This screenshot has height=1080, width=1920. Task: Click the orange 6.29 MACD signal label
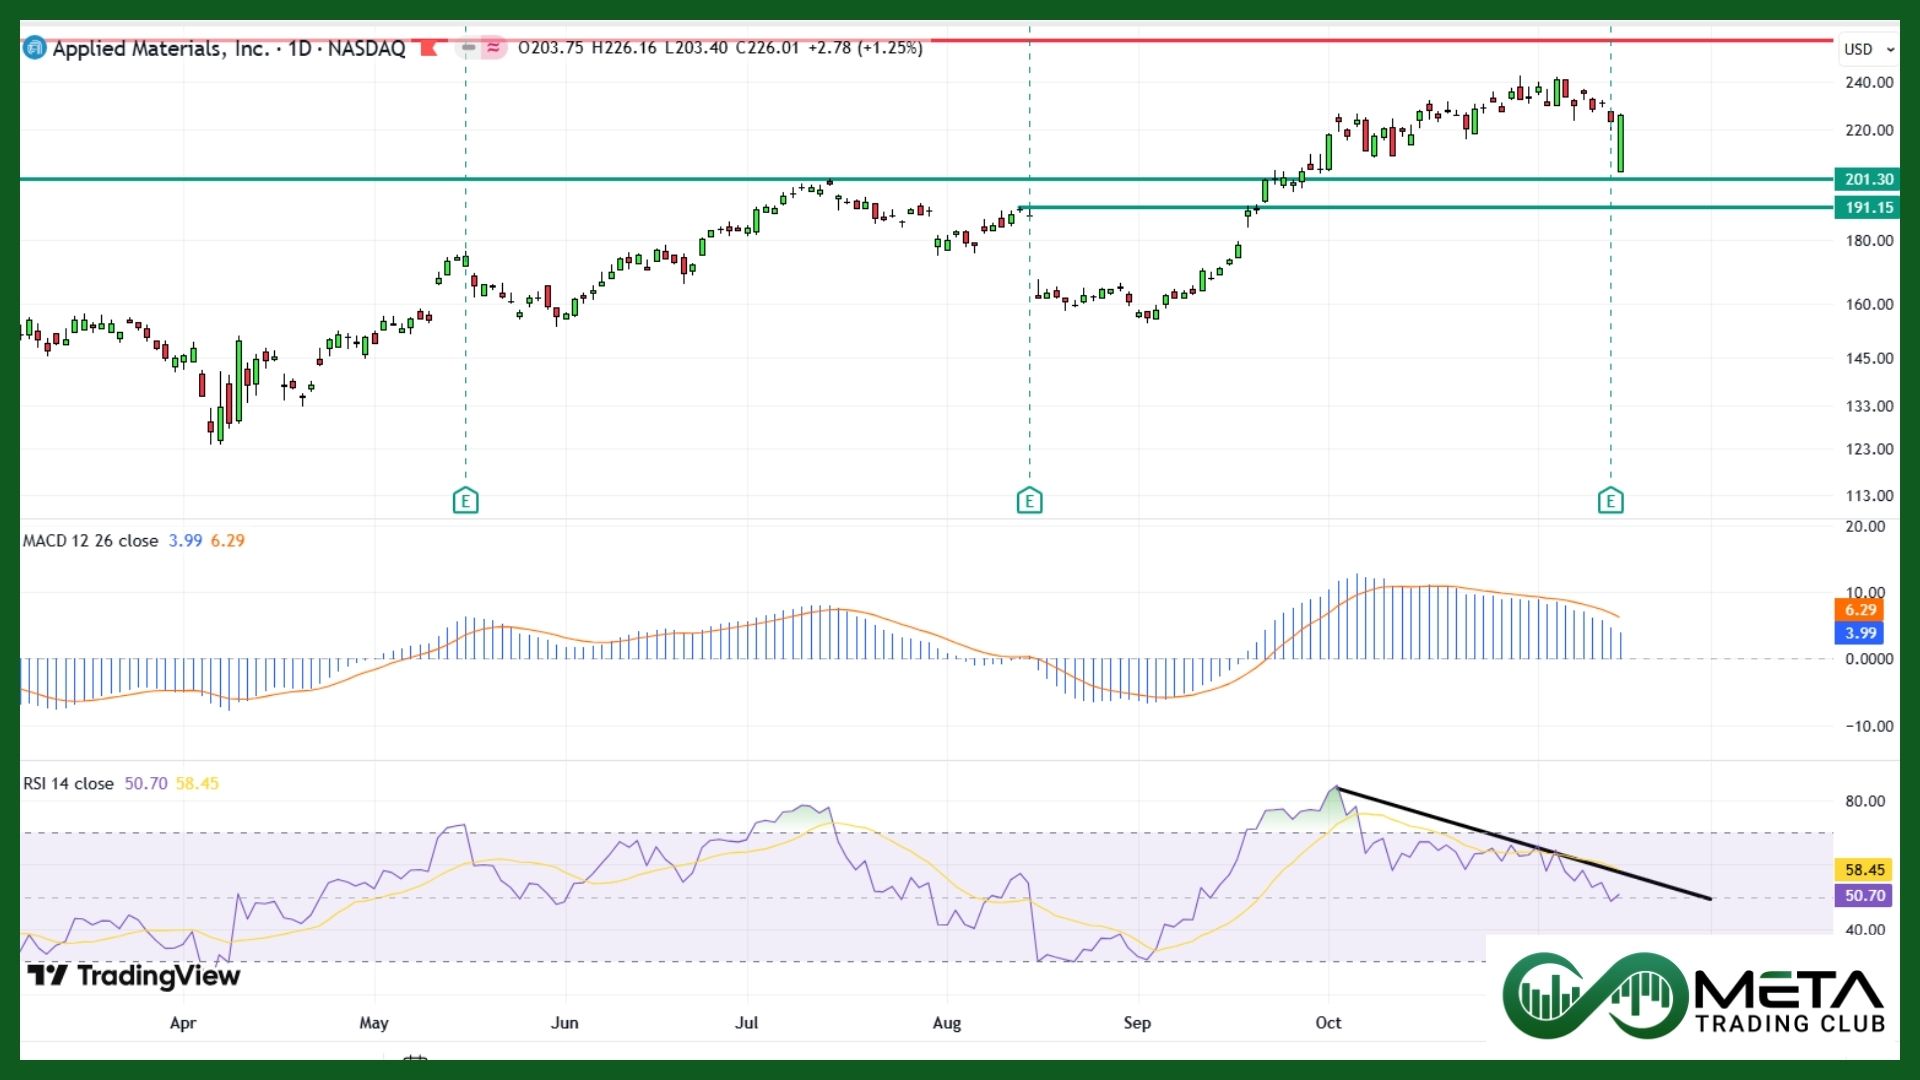click(1859, 610)
